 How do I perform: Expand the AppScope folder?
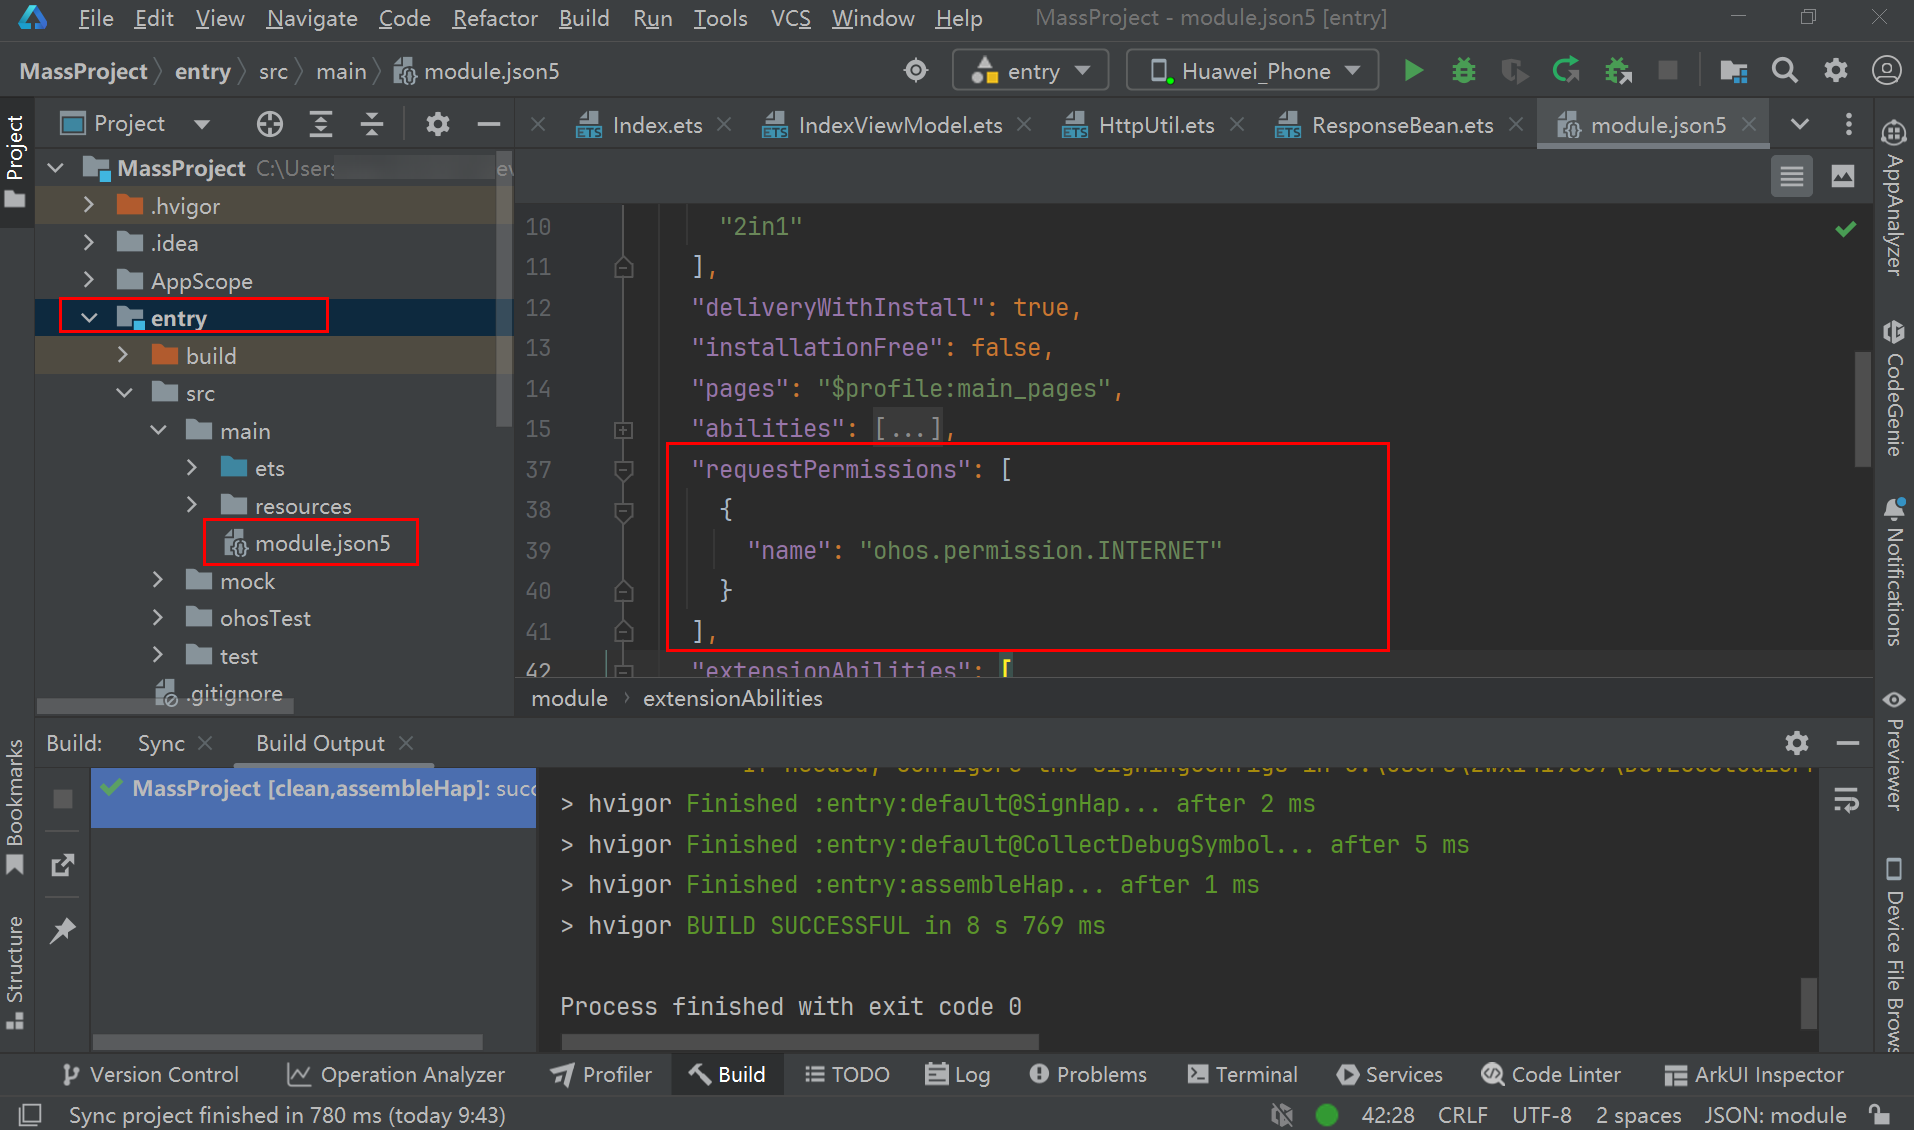(89, 281)
